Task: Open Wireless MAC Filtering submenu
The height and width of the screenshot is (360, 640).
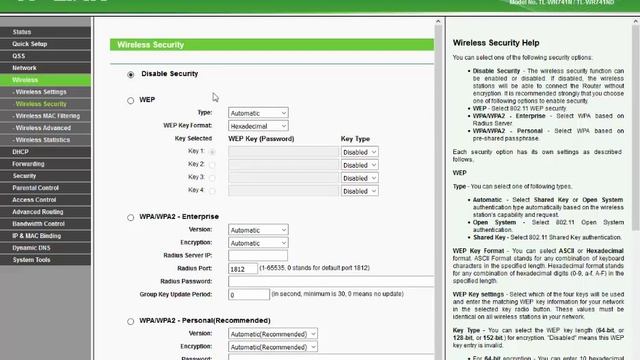Action: tap(45, 116)
